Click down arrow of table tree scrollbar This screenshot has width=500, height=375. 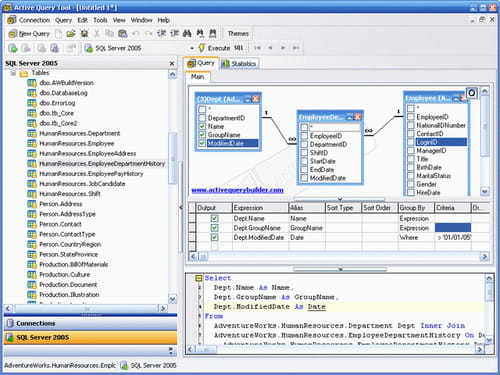pyautogui.click(x=172, y=299)
